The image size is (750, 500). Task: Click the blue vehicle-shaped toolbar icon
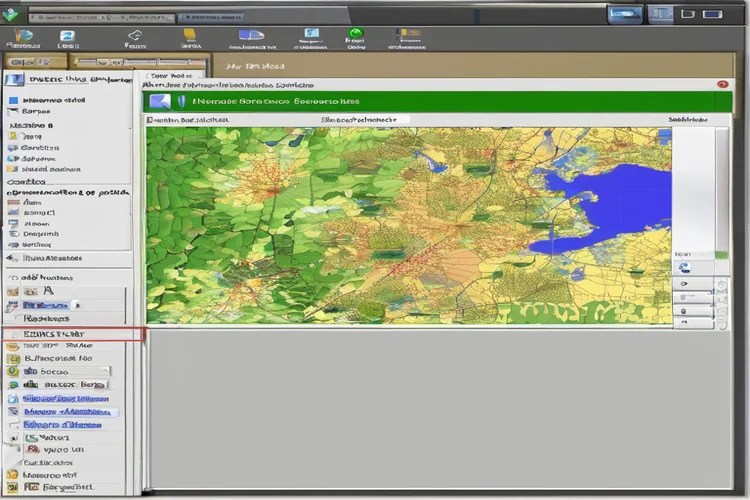coord(251,35)
